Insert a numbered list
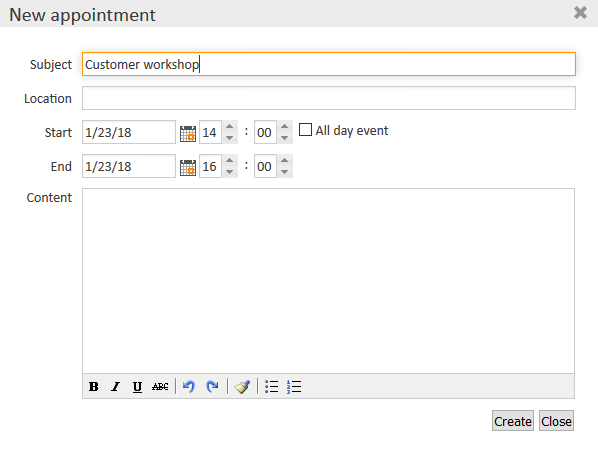 tap(294, 387)
